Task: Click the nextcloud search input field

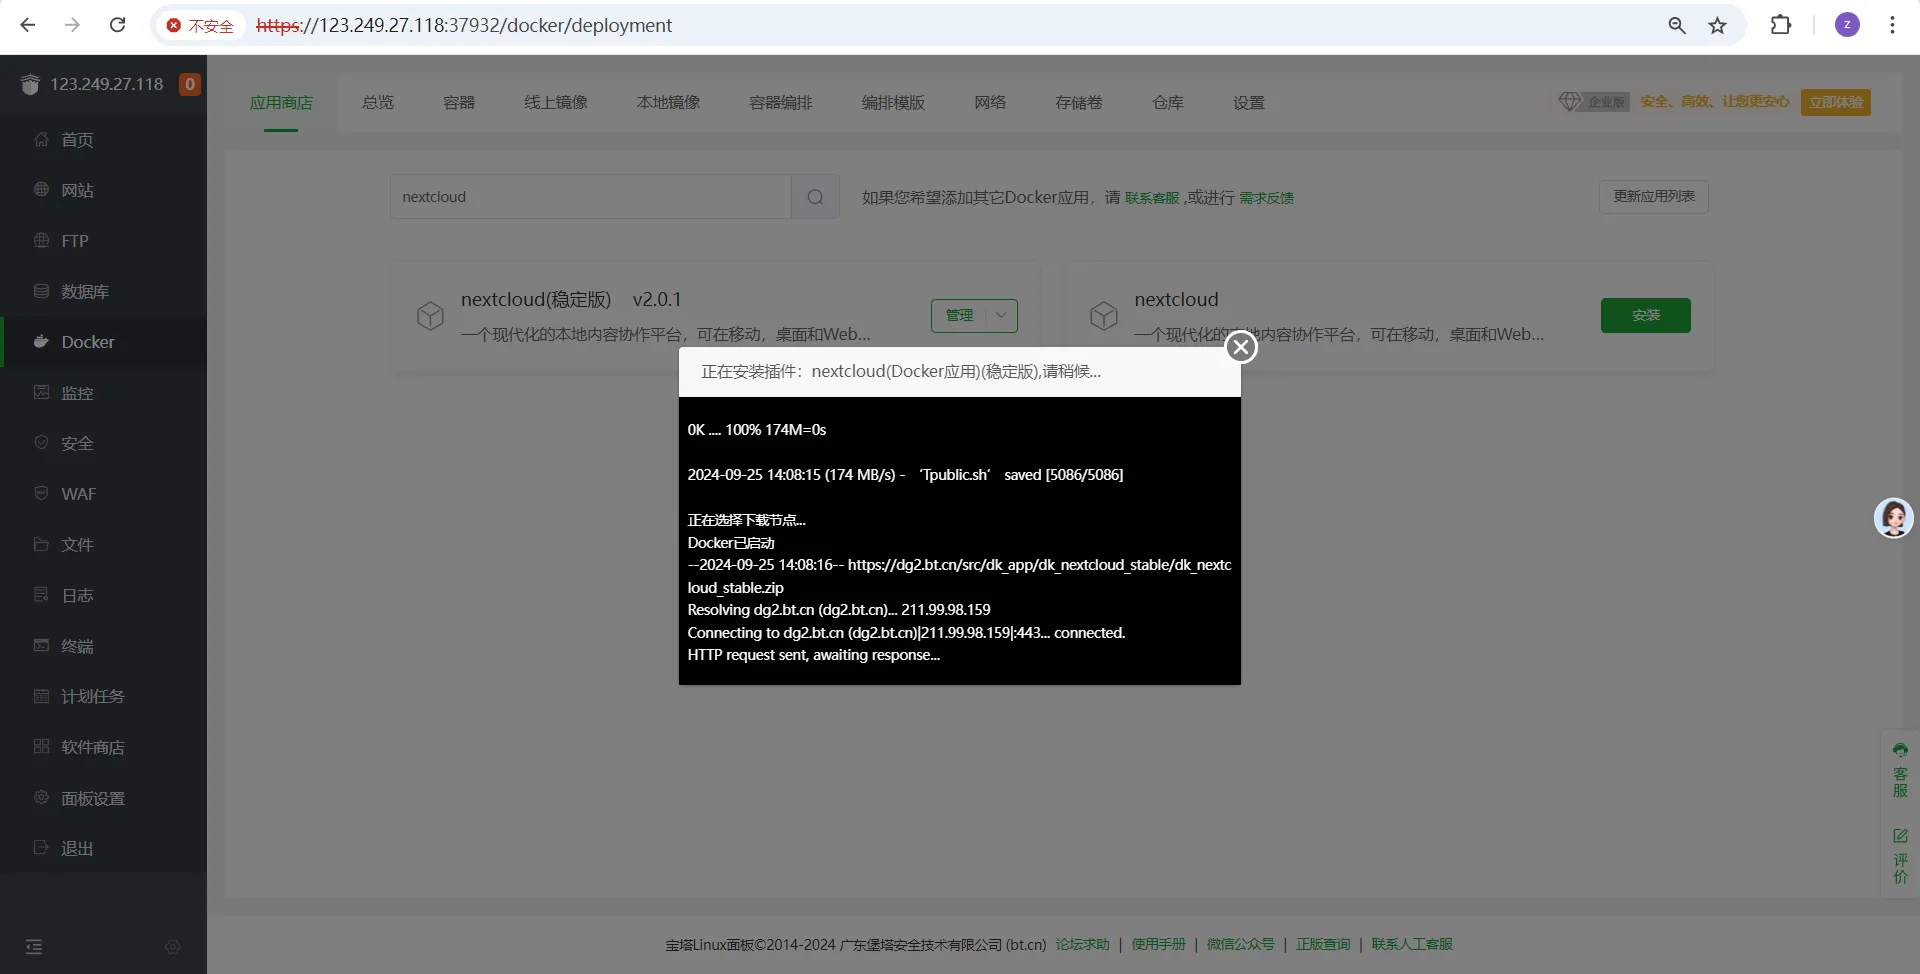Action: pyautogui.click(x=591, y=197)
